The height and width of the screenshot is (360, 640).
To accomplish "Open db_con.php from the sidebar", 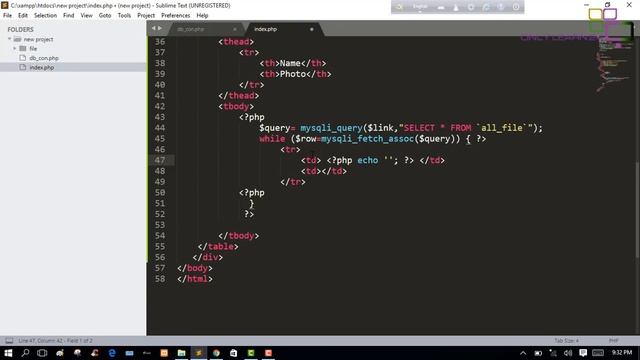I will click(44, 58).
